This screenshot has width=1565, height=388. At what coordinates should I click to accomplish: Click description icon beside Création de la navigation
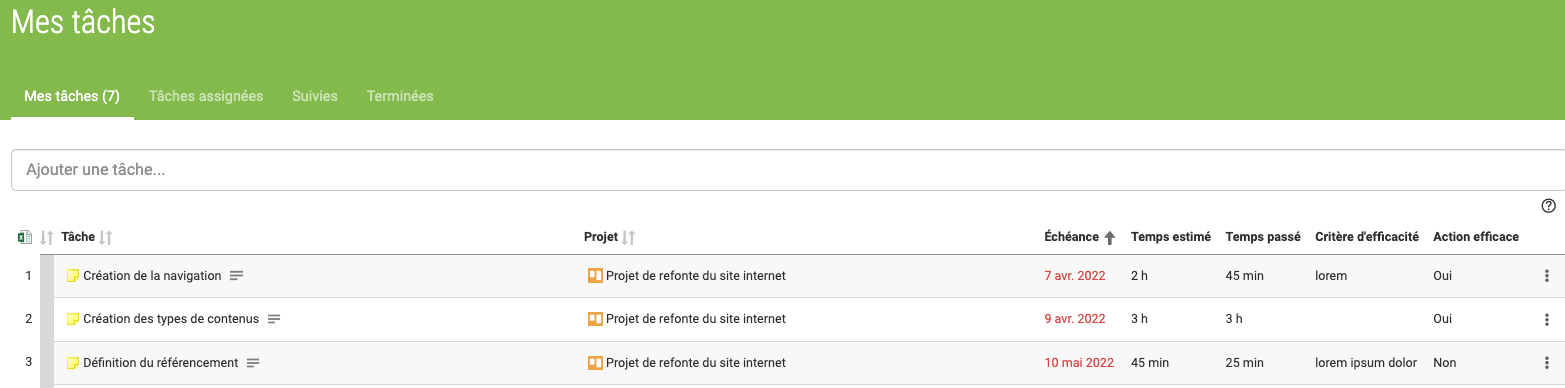point(236,276)
